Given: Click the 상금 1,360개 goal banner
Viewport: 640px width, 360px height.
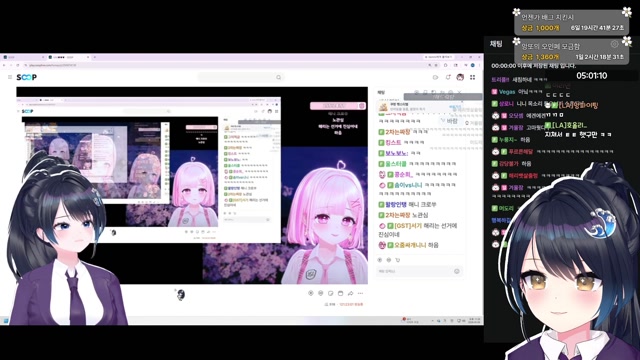Looking at the screenshot, I should [572, 51].
